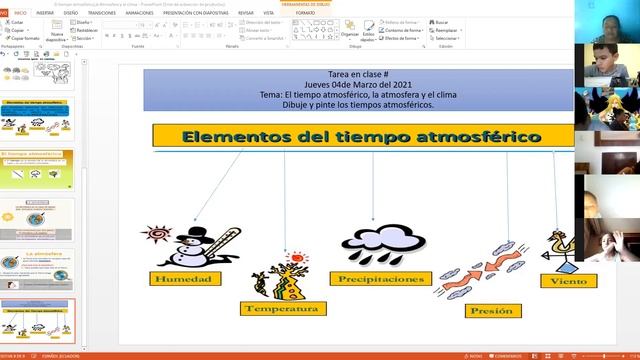Open the DISEÑO ribbon tab
640x360 pixels.
[x=71, y=13]
